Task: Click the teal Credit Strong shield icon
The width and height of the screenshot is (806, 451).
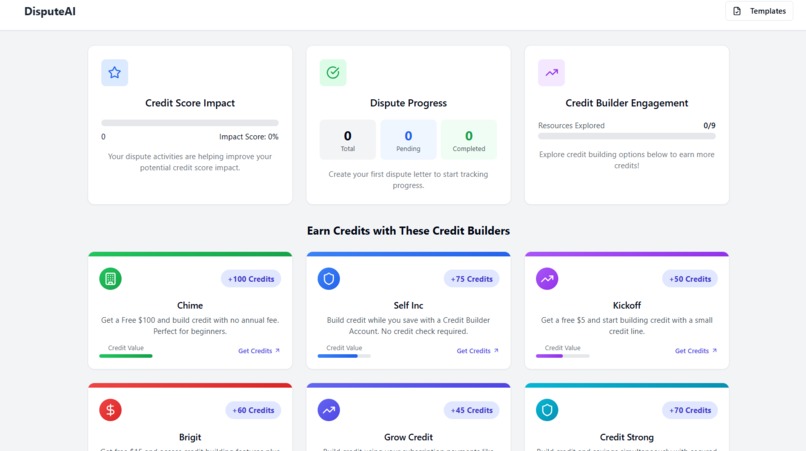Action: [x=547, y=410]
